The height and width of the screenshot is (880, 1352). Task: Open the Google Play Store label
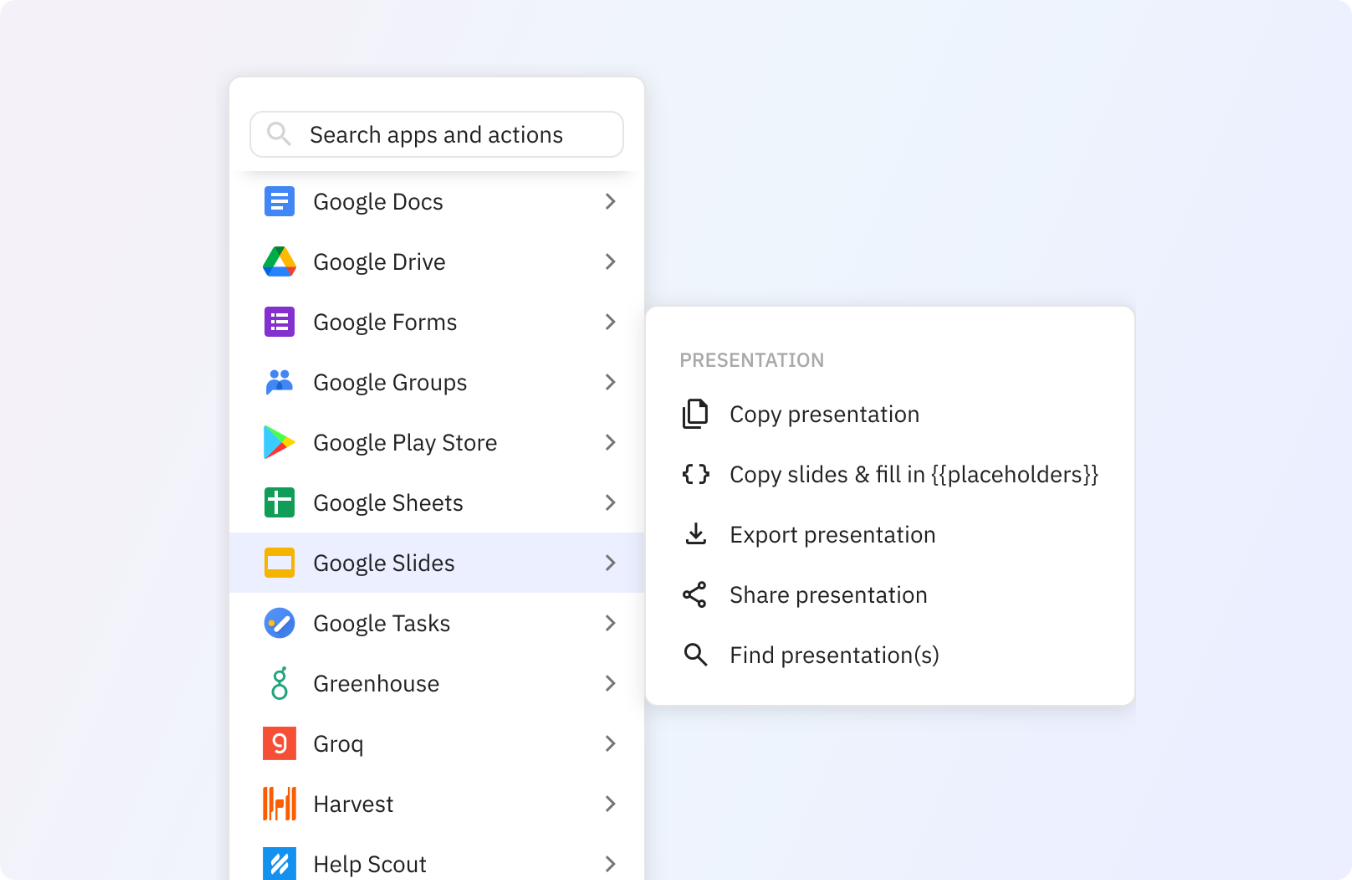405,442
